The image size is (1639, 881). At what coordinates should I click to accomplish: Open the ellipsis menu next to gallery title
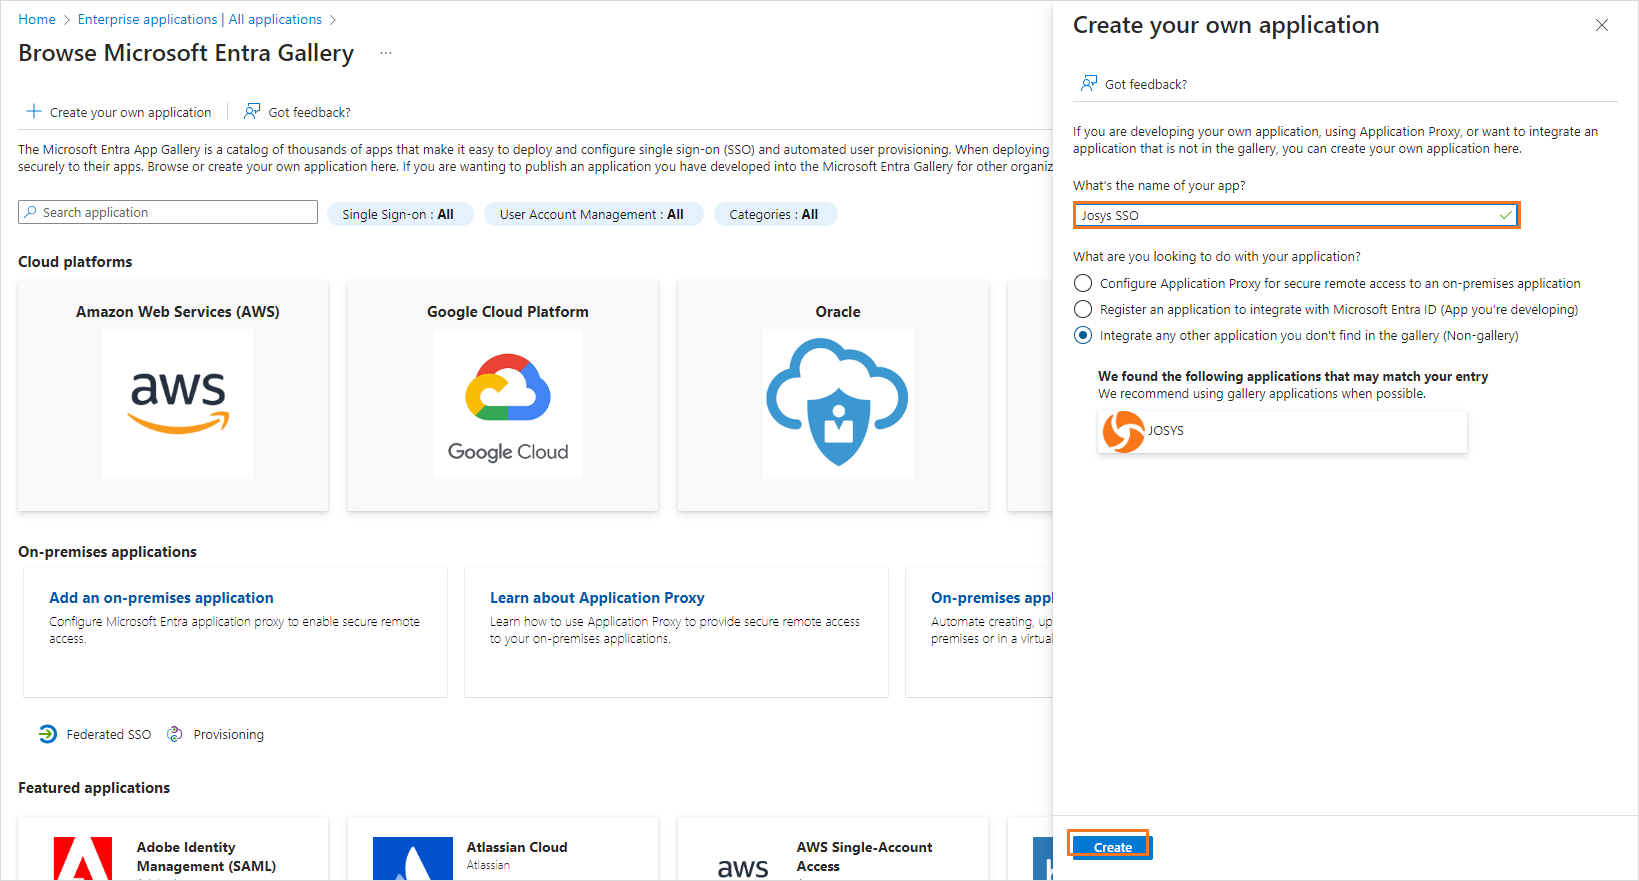click(x=386, y=53)
